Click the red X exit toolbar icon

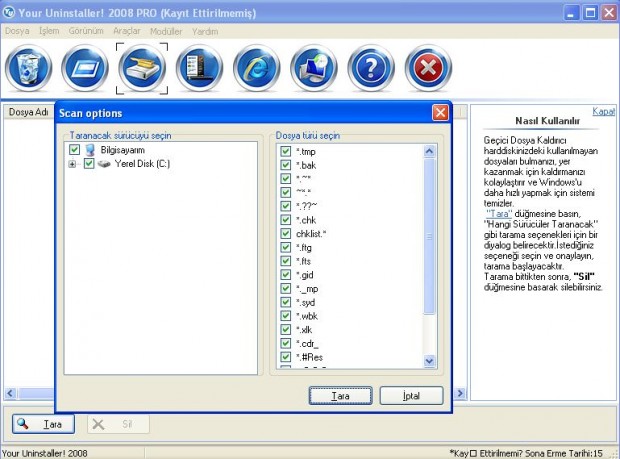pyautogui.click(x=428, y=69)
